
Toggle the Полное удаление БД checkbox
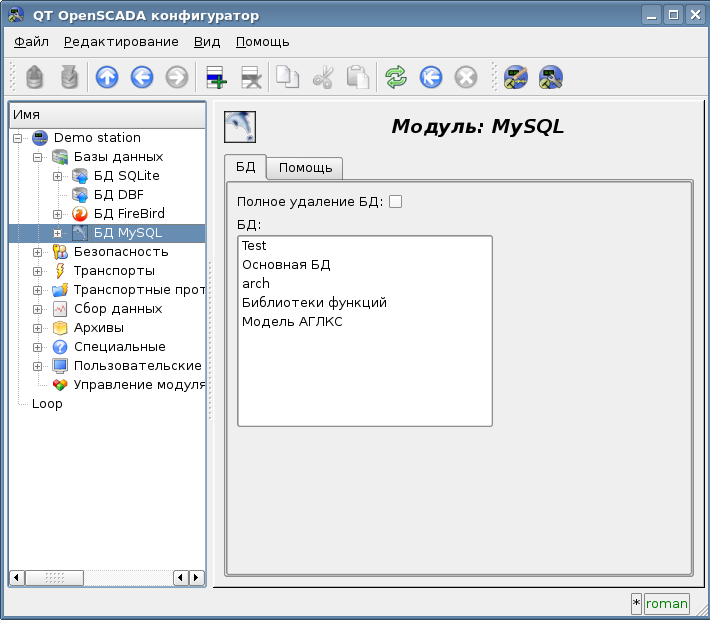(395, 202)
